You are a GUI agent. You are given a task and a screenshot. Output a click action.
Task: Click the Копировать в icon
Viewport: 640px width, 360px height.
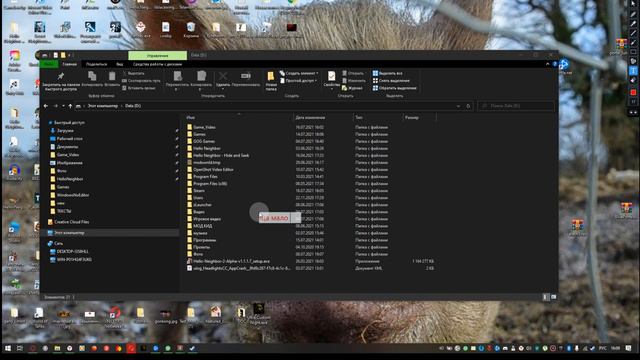[201, 77]
